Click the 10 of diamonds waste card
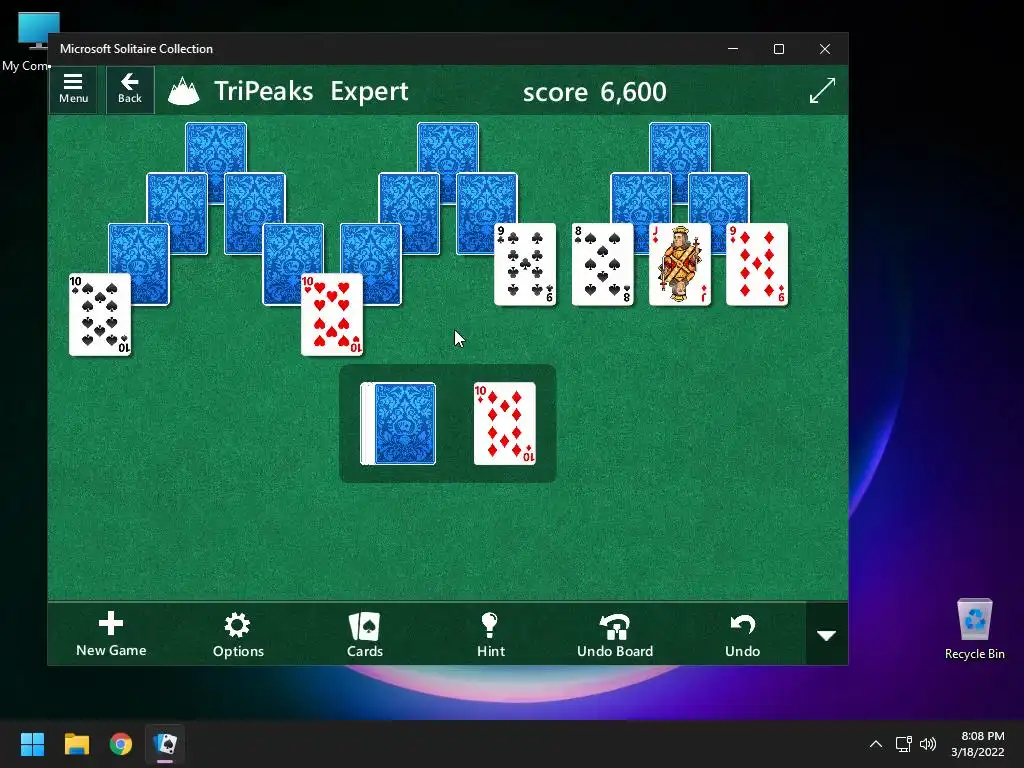Image resolution: width=1024 pixels, height=768 pixels. (x=504, y=424)
